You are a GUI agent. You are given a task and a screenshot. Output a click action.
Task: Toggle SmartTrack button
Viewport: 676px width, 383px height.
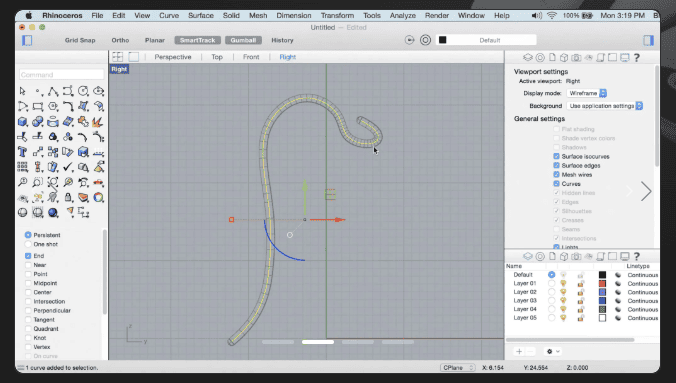(198, 40)
